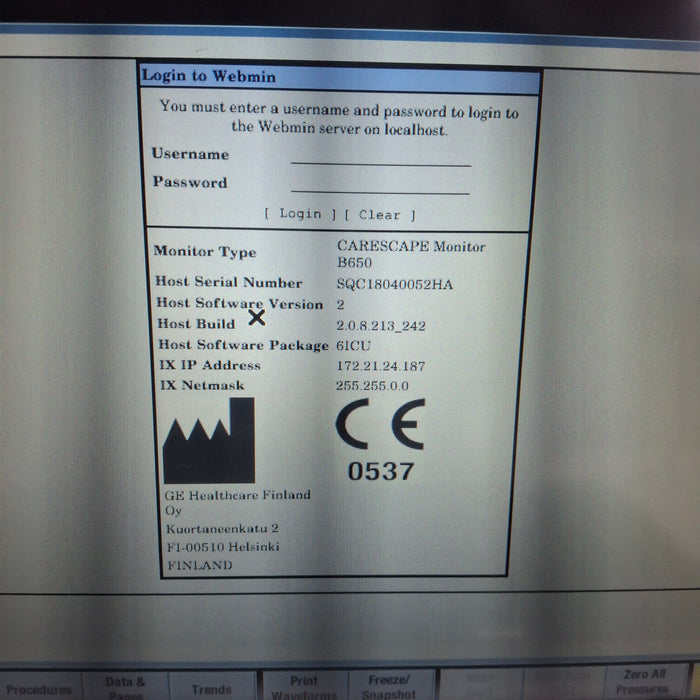Click the black X marker near Host Build
700x700 pixels.
[257, 318]
